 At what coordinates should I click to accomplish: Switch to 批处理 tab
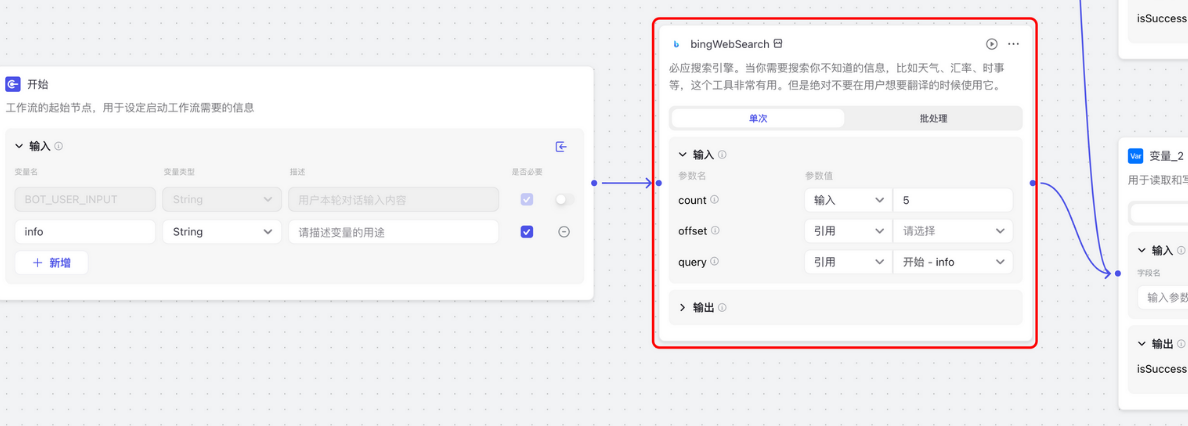pos(933,118)
